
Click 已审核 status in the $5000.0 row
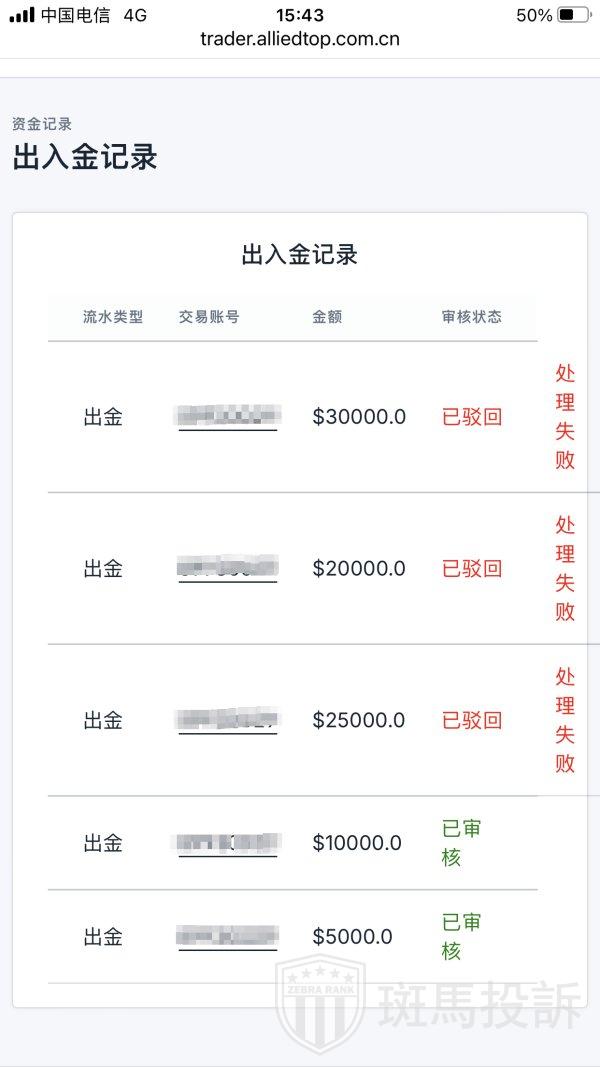click(461, 936)
